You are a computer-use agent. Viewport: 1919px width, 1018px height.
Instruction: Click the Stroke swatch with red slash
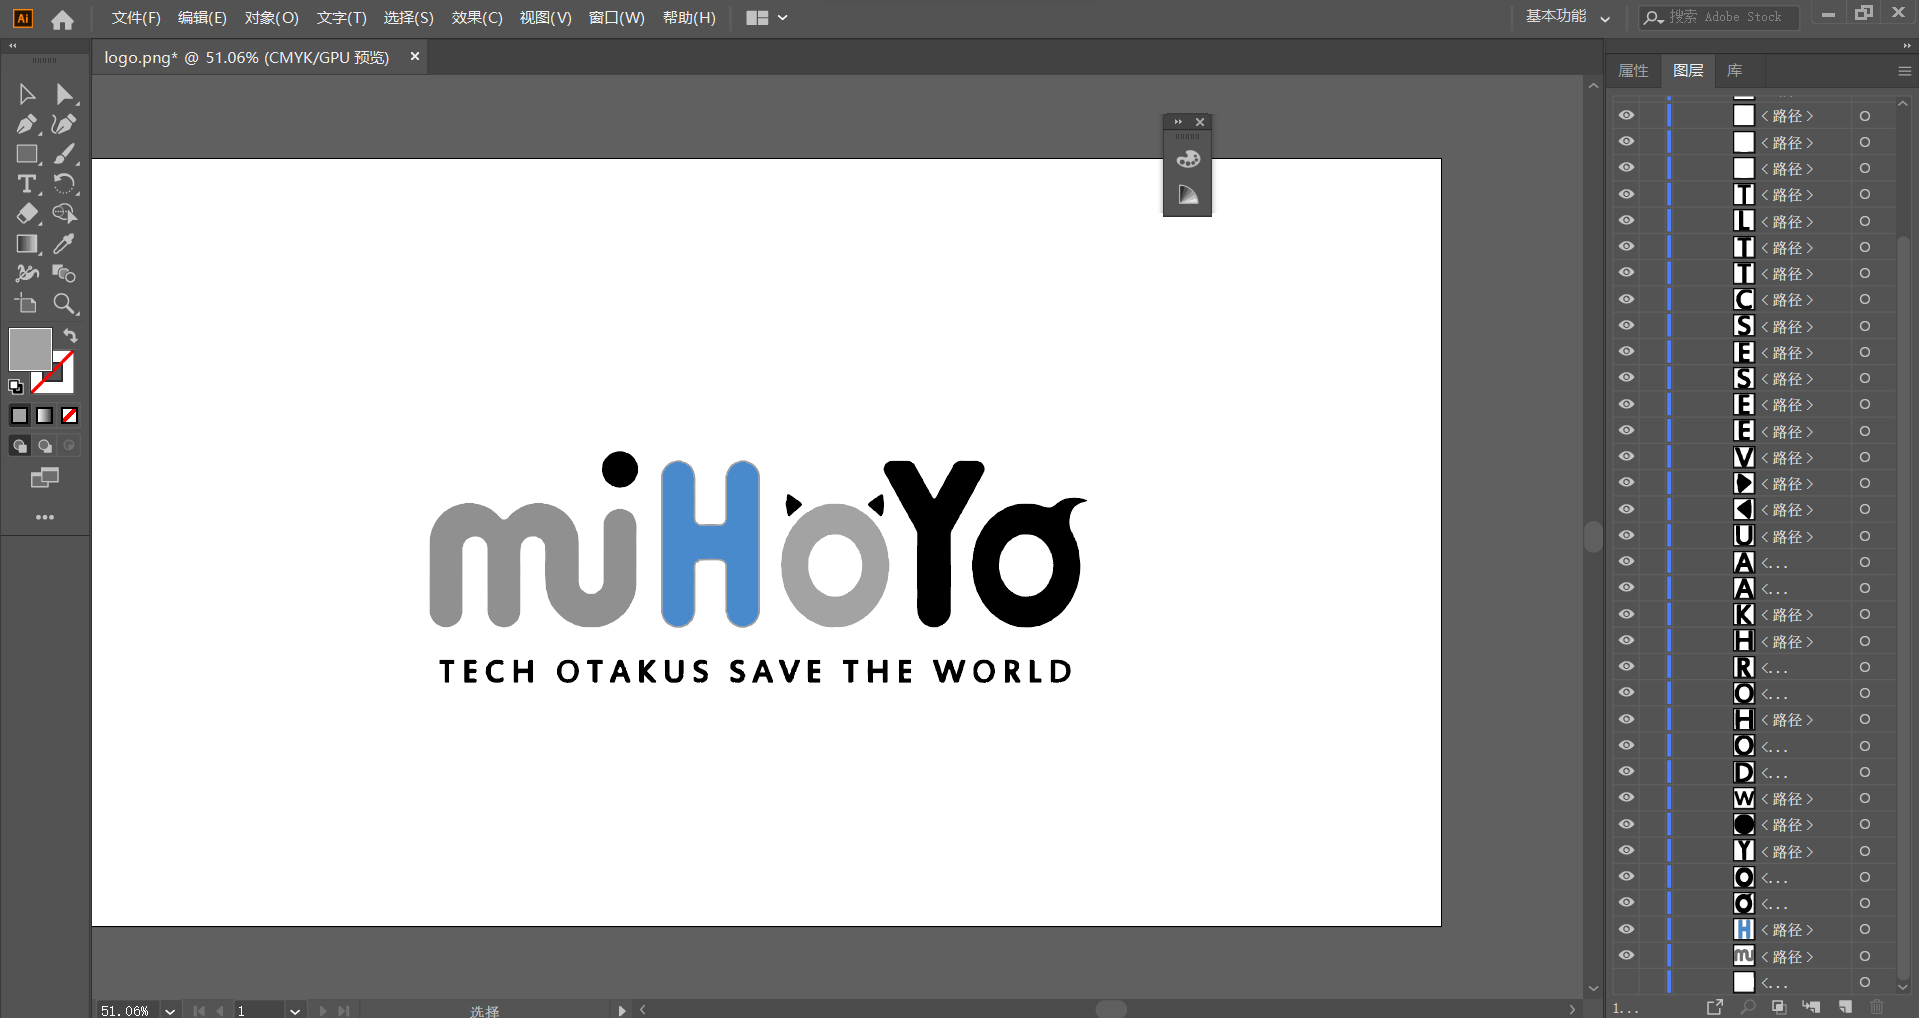60,380
